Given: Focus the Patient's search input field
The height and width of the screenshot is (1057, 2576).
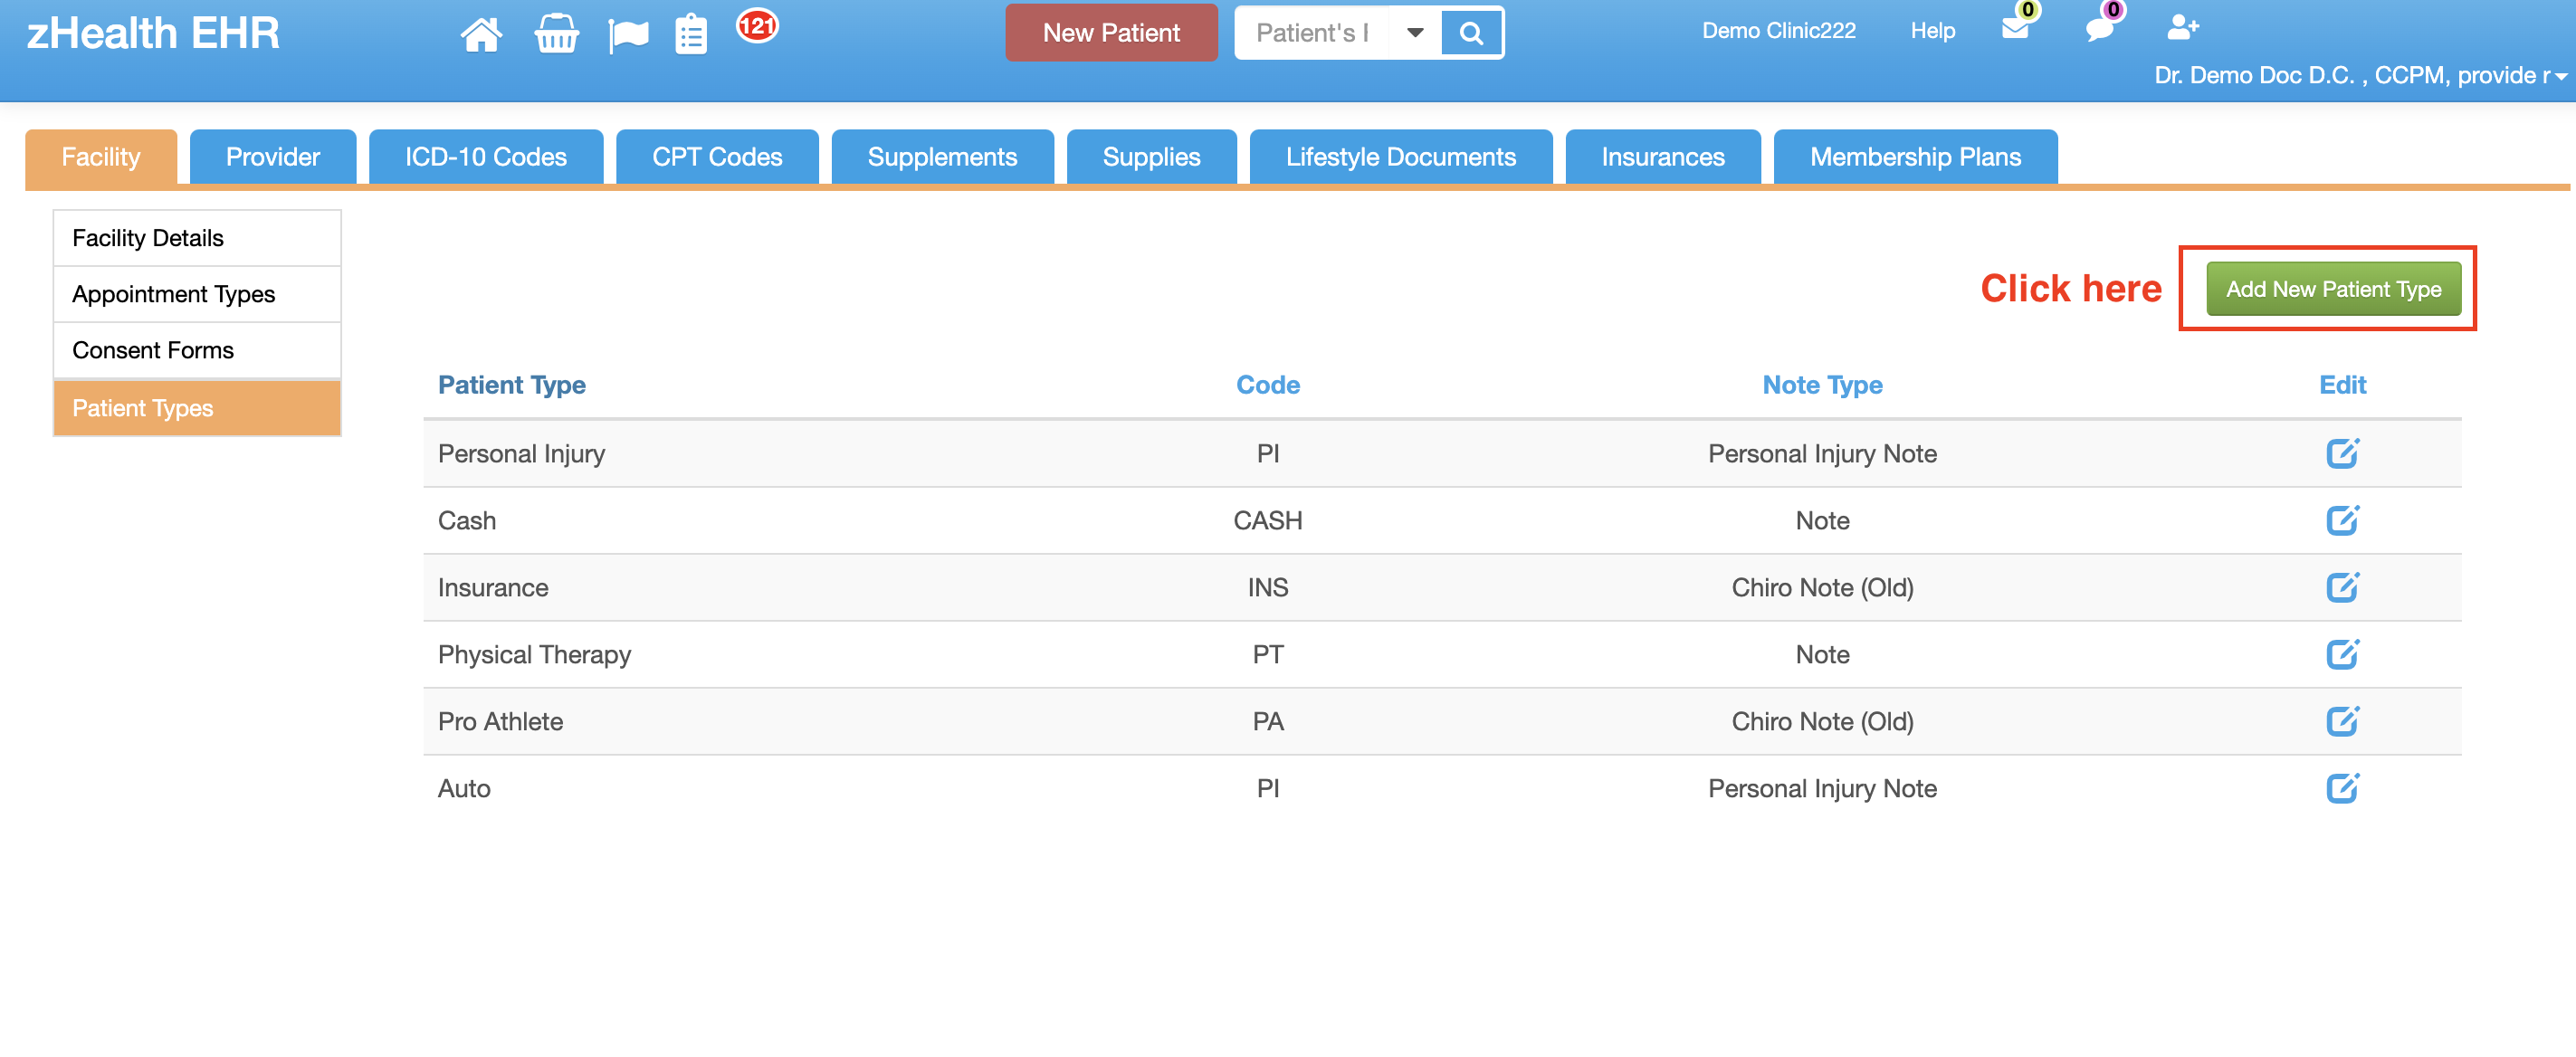Looking at the screenshot, I should [1312, 34].
